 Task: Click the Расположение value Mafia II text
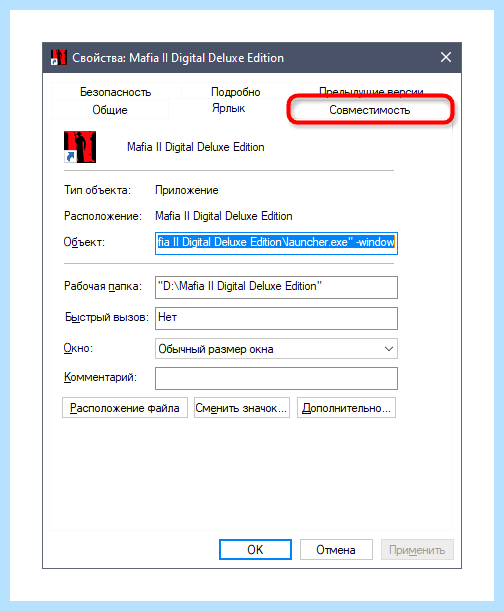[x=224, y=216]
